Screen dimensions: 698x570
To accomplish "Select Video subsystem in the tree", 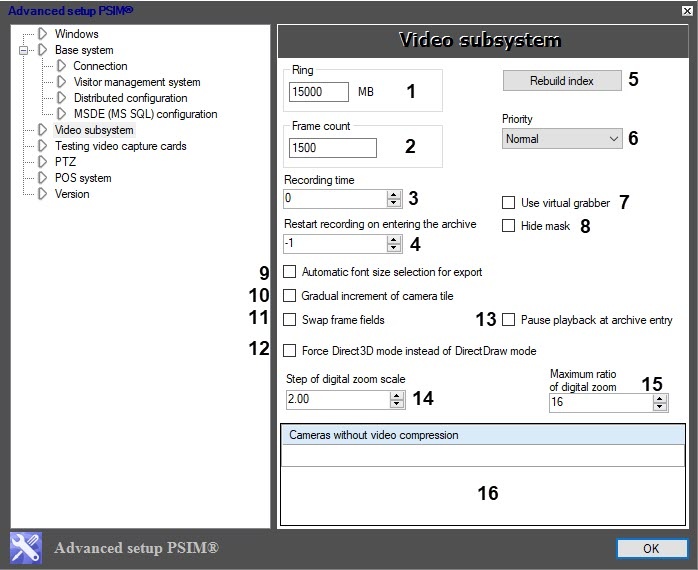I will (94, 130).
